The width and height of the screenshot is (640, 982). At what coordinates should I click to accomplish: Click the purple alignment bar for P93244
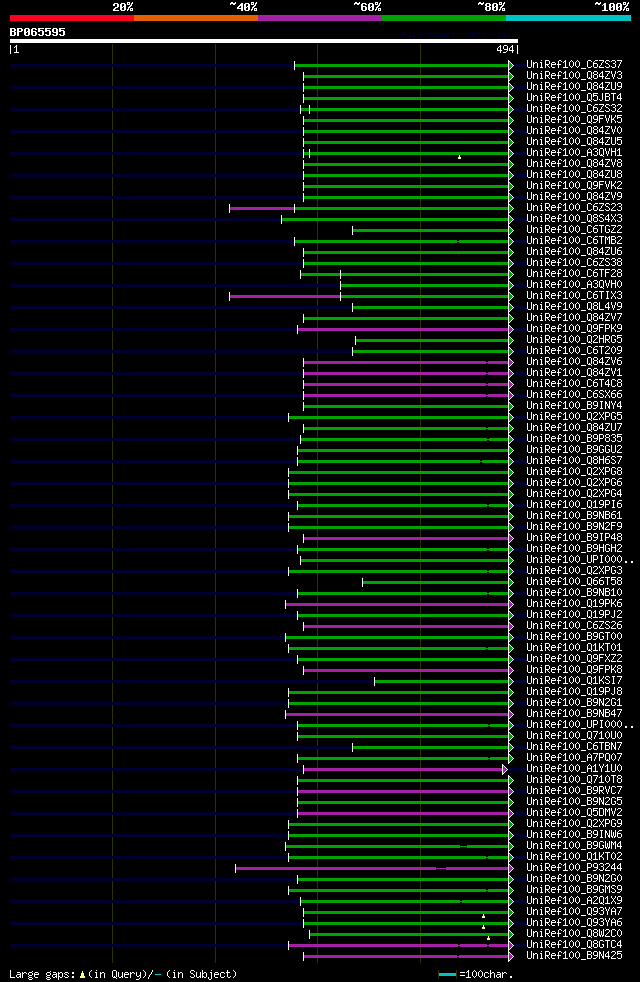372,869
